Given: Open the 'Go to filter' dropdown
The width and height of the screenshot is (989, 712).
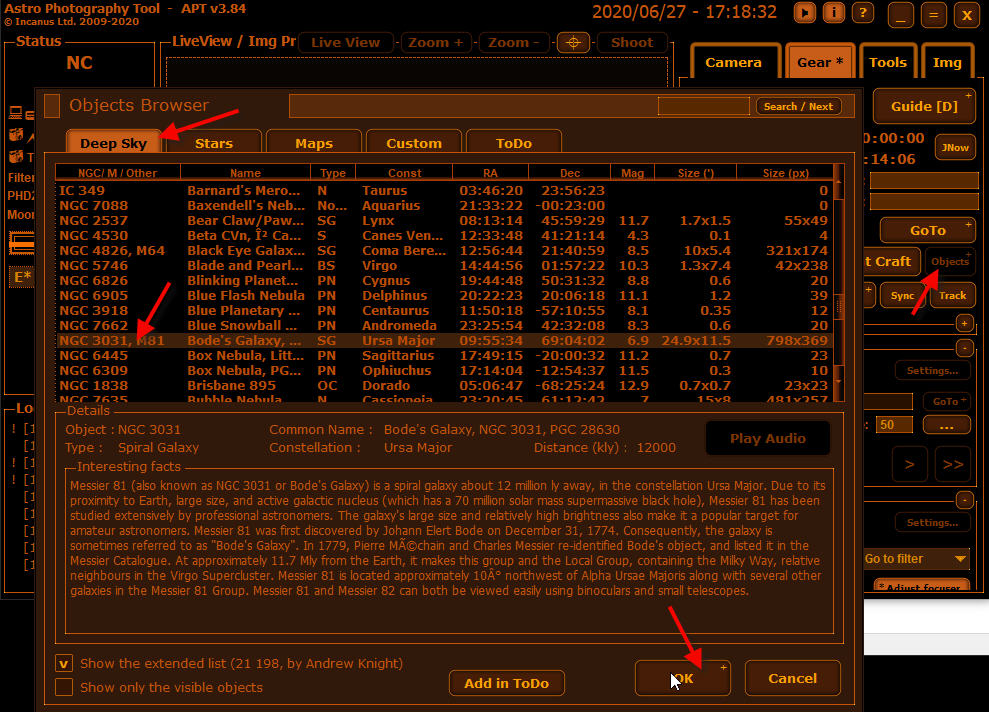Looking at the screenshot, I should pyautogui.click(x=915, y=559).
